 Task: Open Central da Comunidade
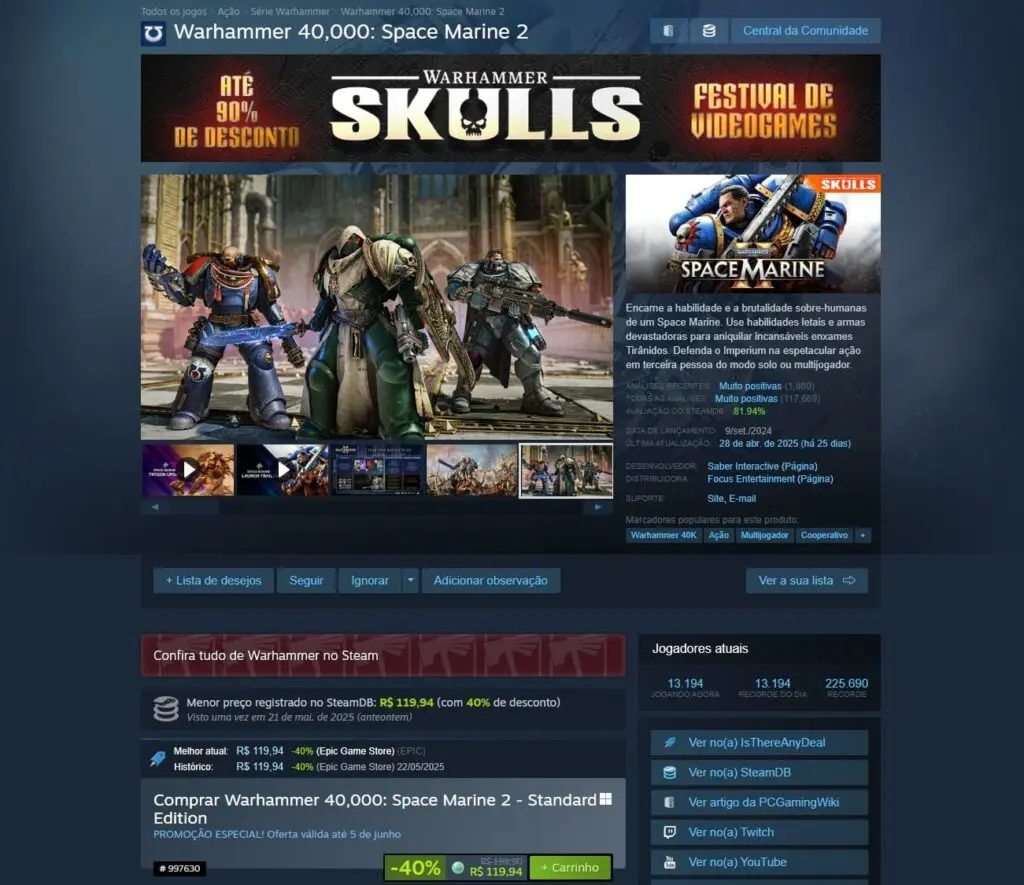(x=805, y=31)
